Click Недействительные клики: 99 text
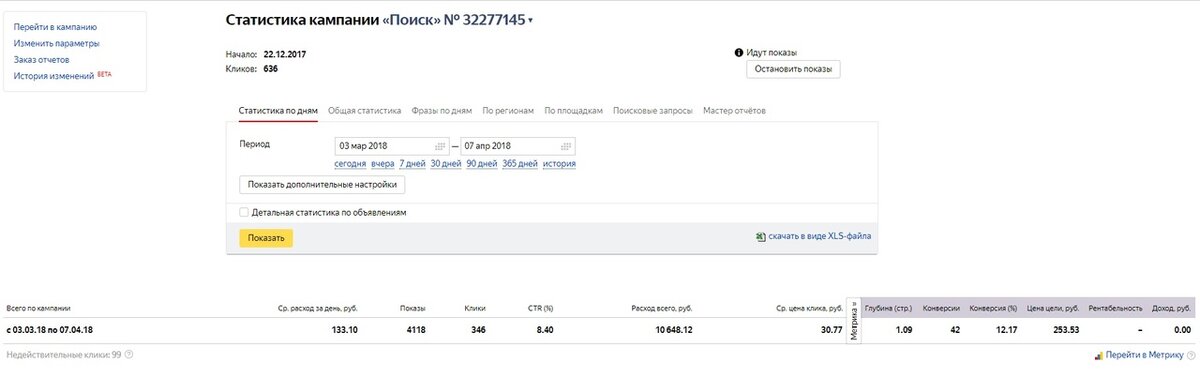This screenshot has width=1200, height=378. tap(63, 355)
